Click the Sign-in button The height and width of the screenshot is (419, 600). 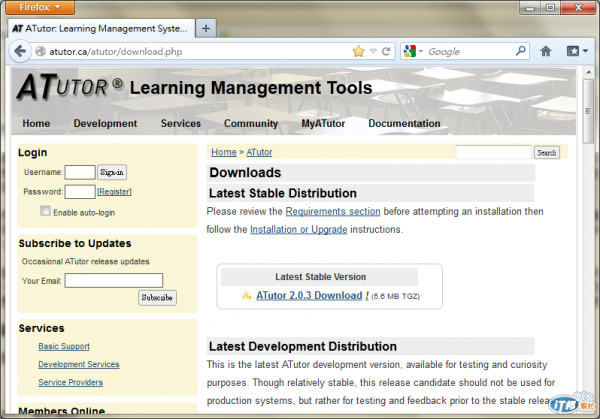tap(112, 172)
